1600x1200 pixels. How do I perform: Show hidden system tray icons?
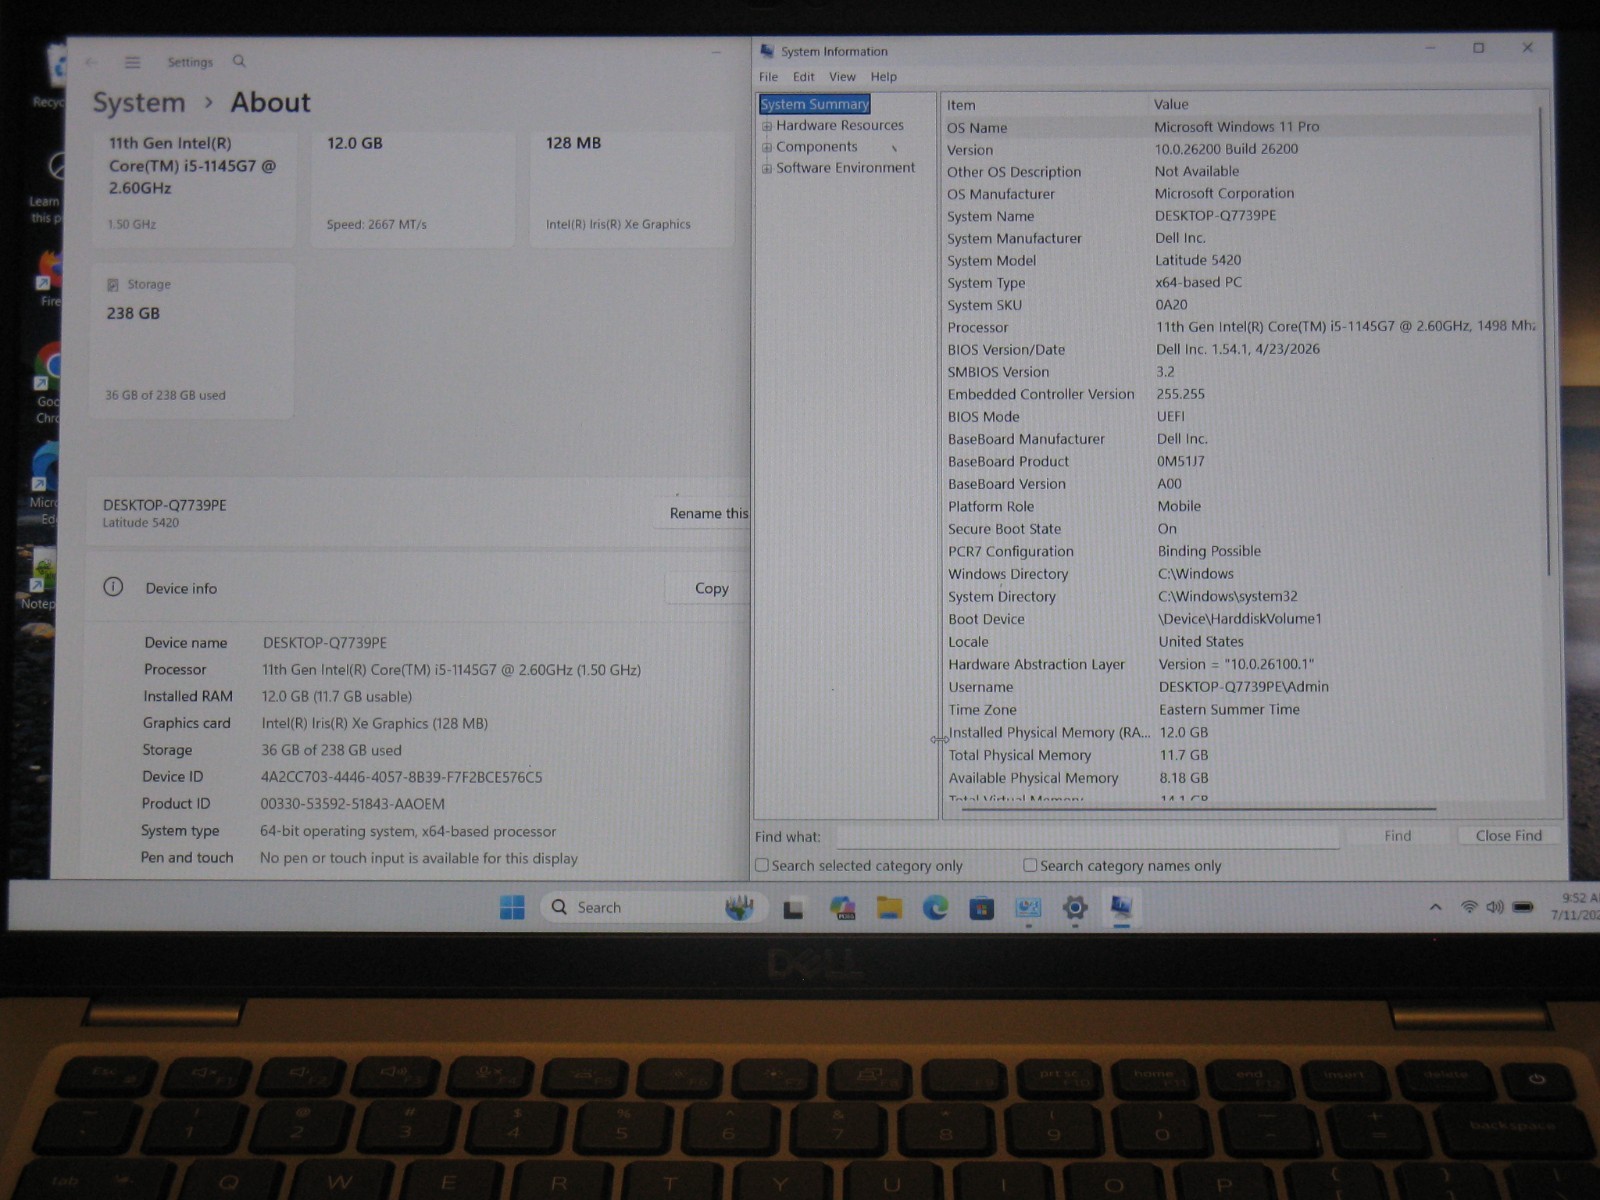coord(1435,907)
